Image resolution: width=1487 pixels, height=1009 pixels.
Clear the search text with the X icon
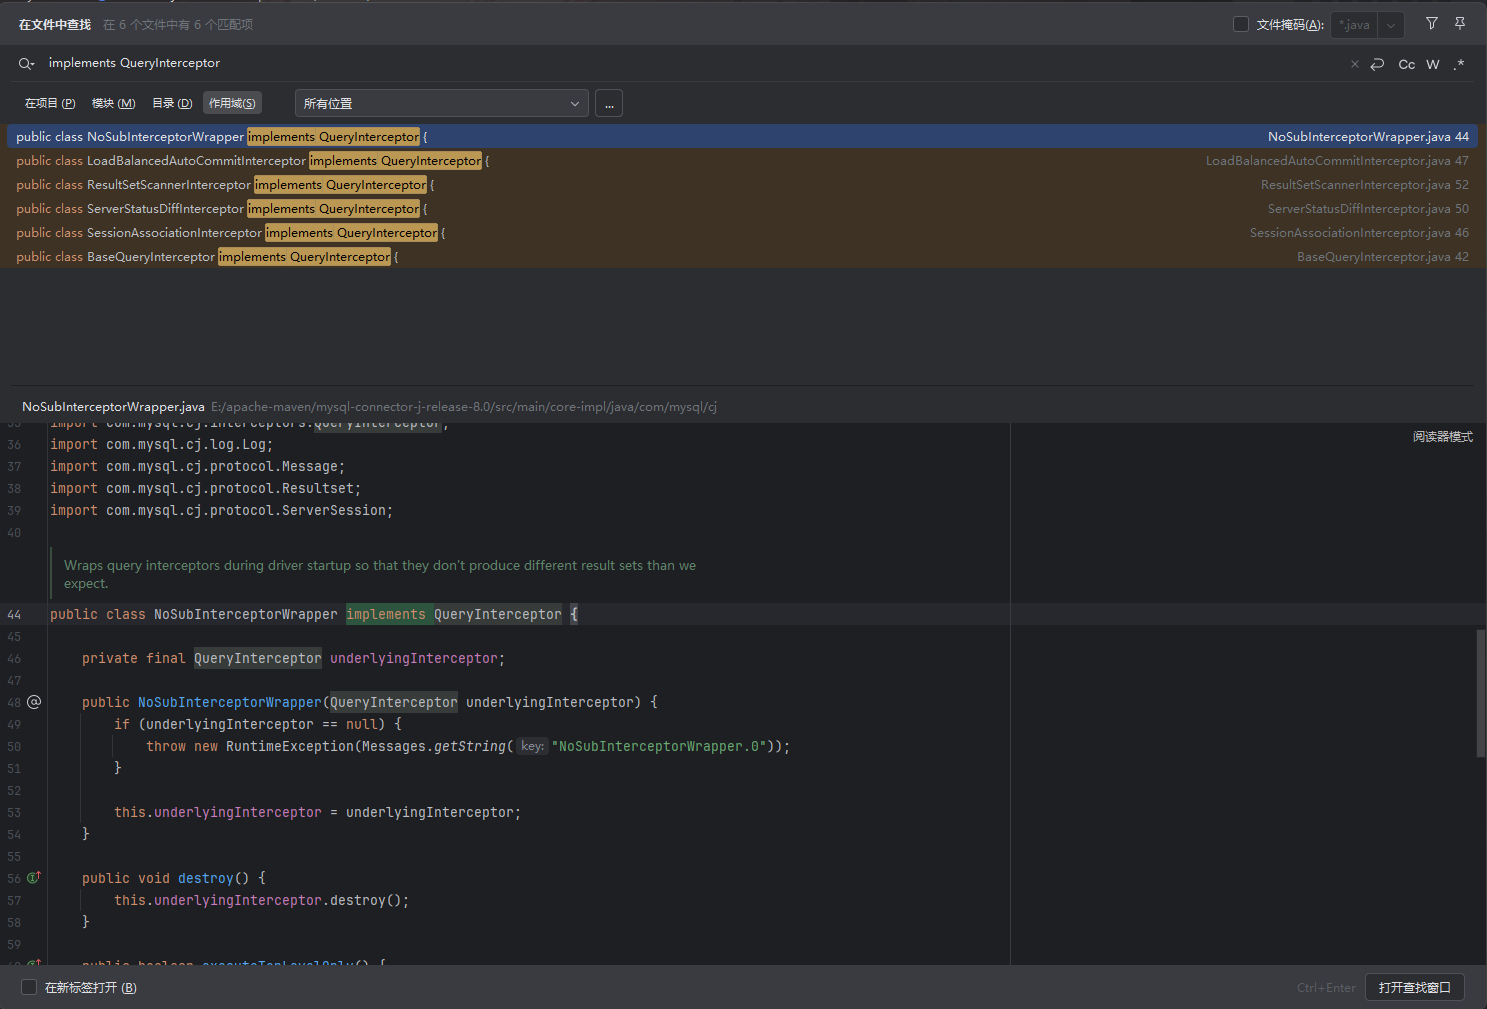point(1354,64)
